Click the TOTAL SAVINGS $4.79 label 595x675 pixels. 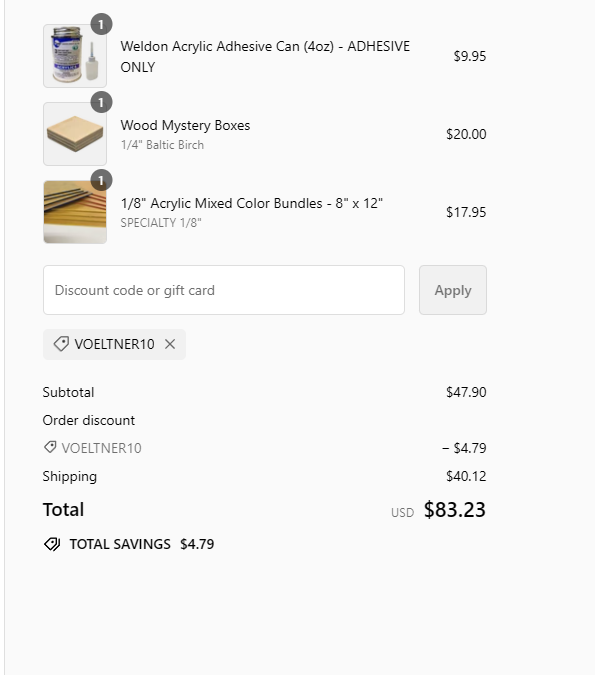coord(142,544)
